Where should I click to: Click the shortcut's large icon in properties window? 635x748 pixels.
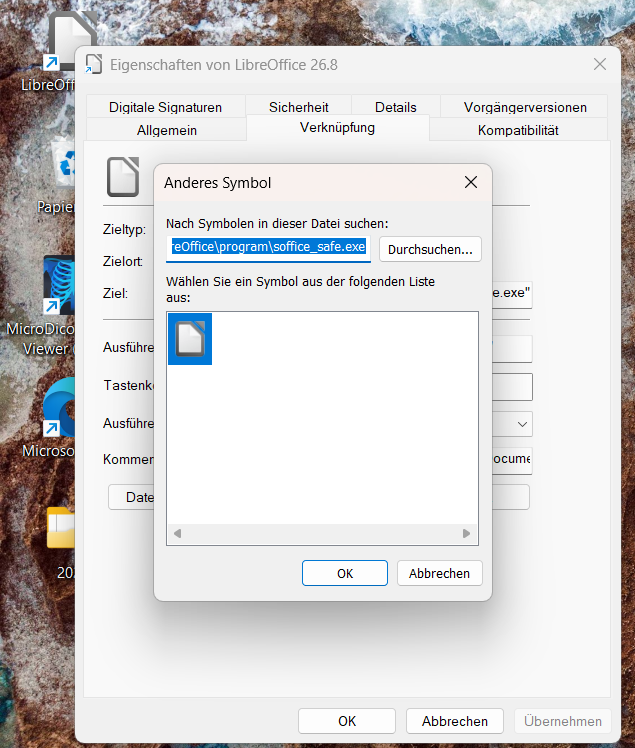pyautogui.click(x=123, y=177)
